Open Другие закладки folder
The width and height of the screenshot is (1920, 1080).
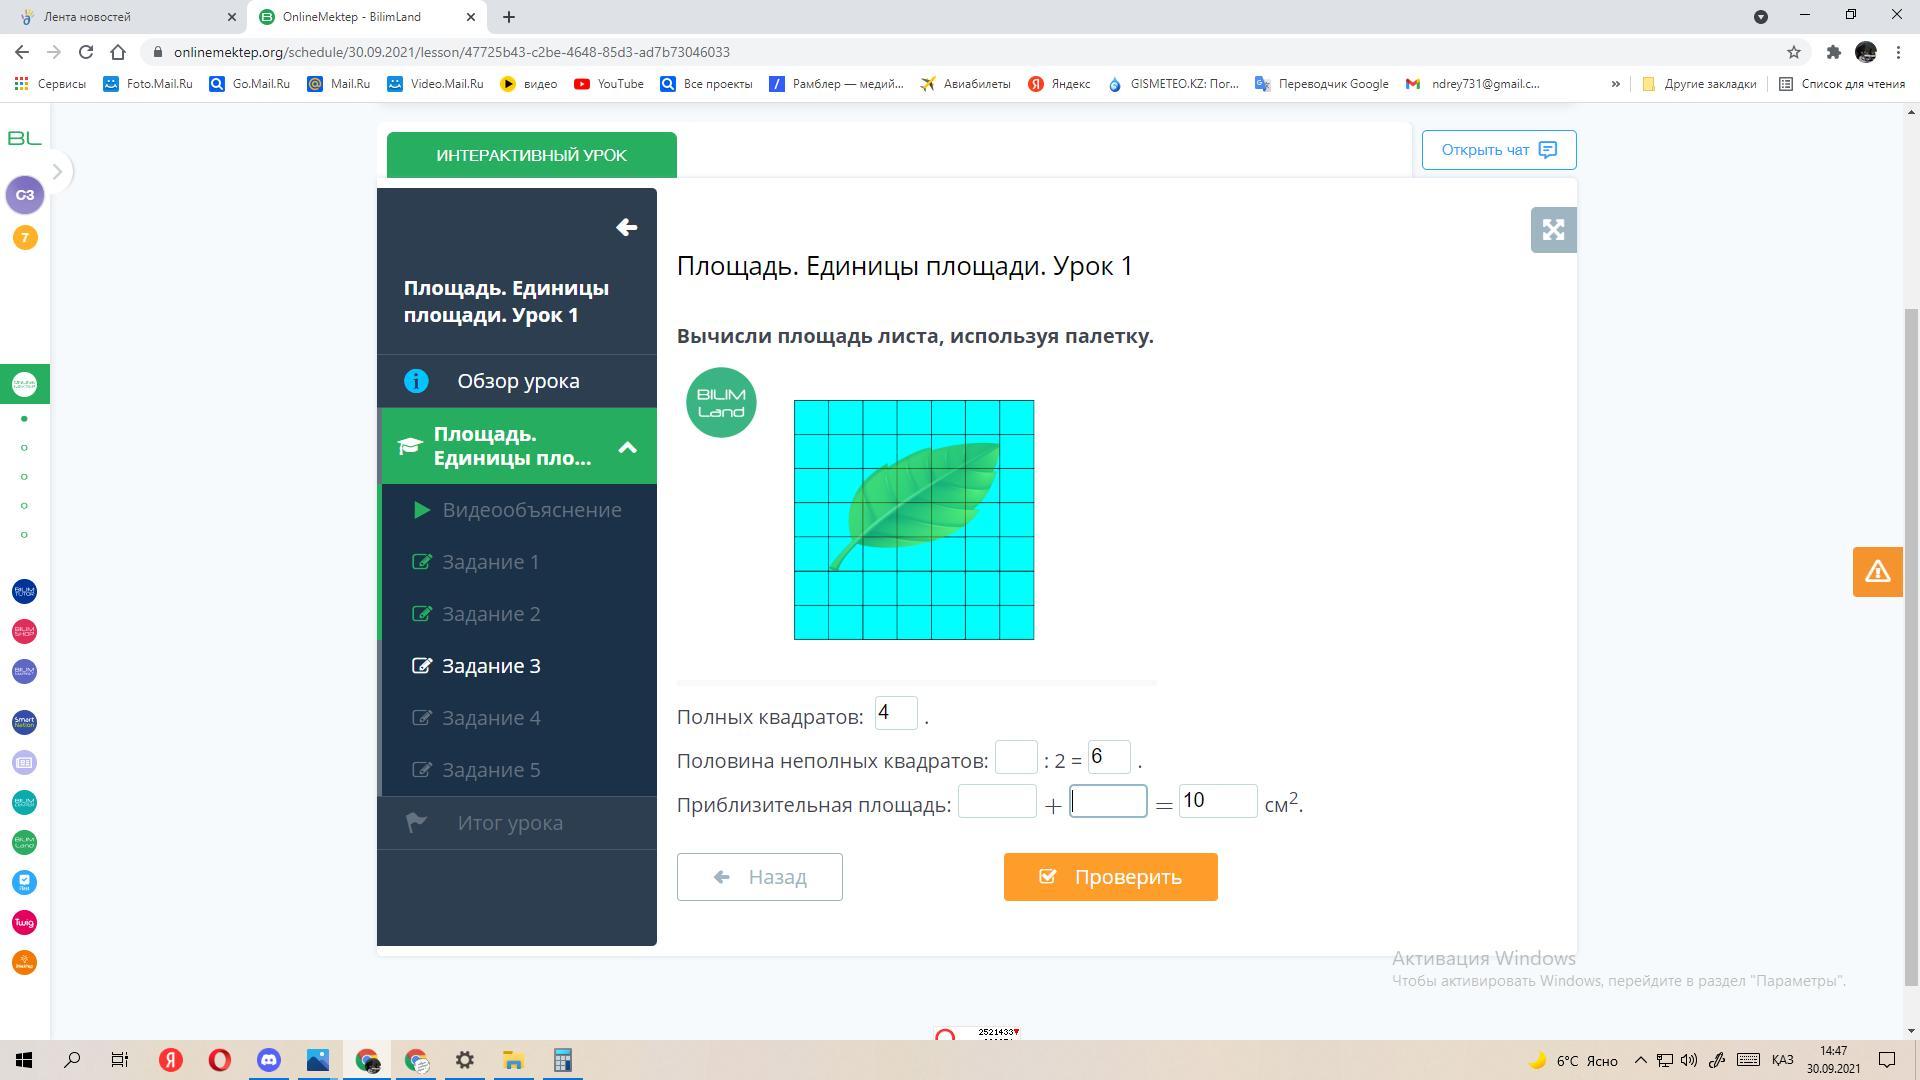click(1699, 84)
